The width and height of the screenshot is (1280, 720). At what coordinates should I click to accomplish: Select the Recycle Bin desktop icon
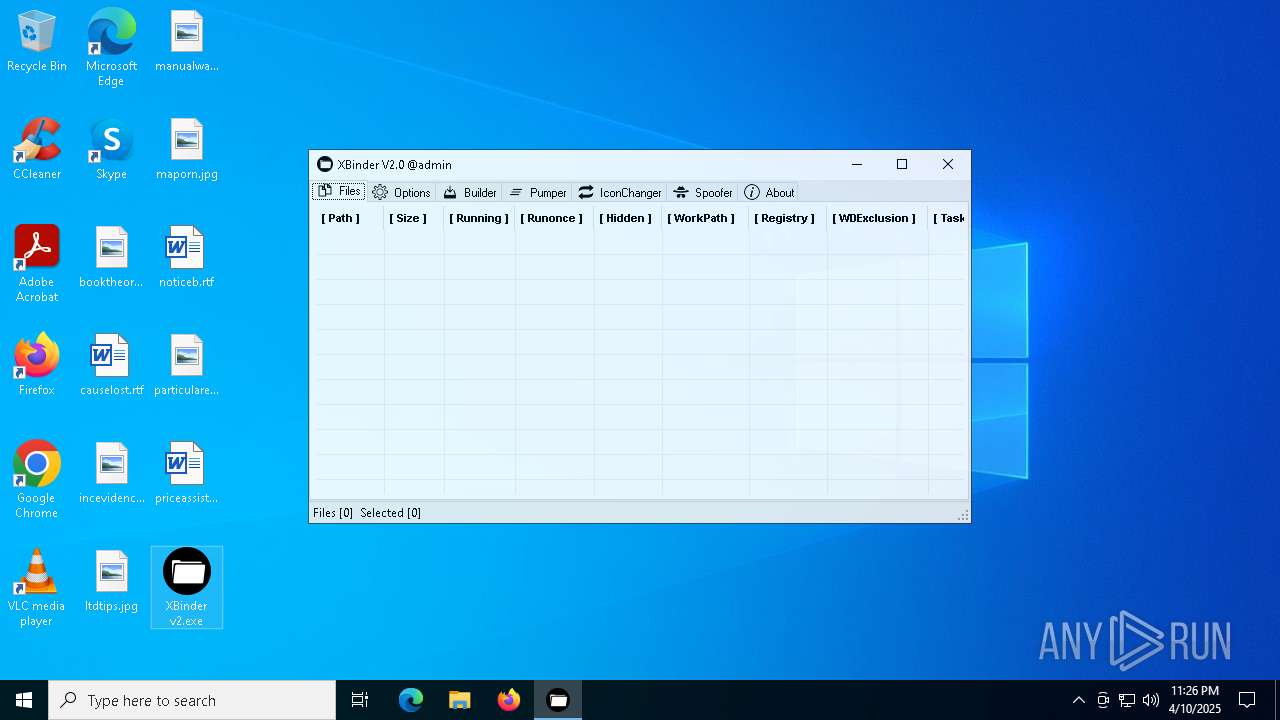tap(37, 42)
